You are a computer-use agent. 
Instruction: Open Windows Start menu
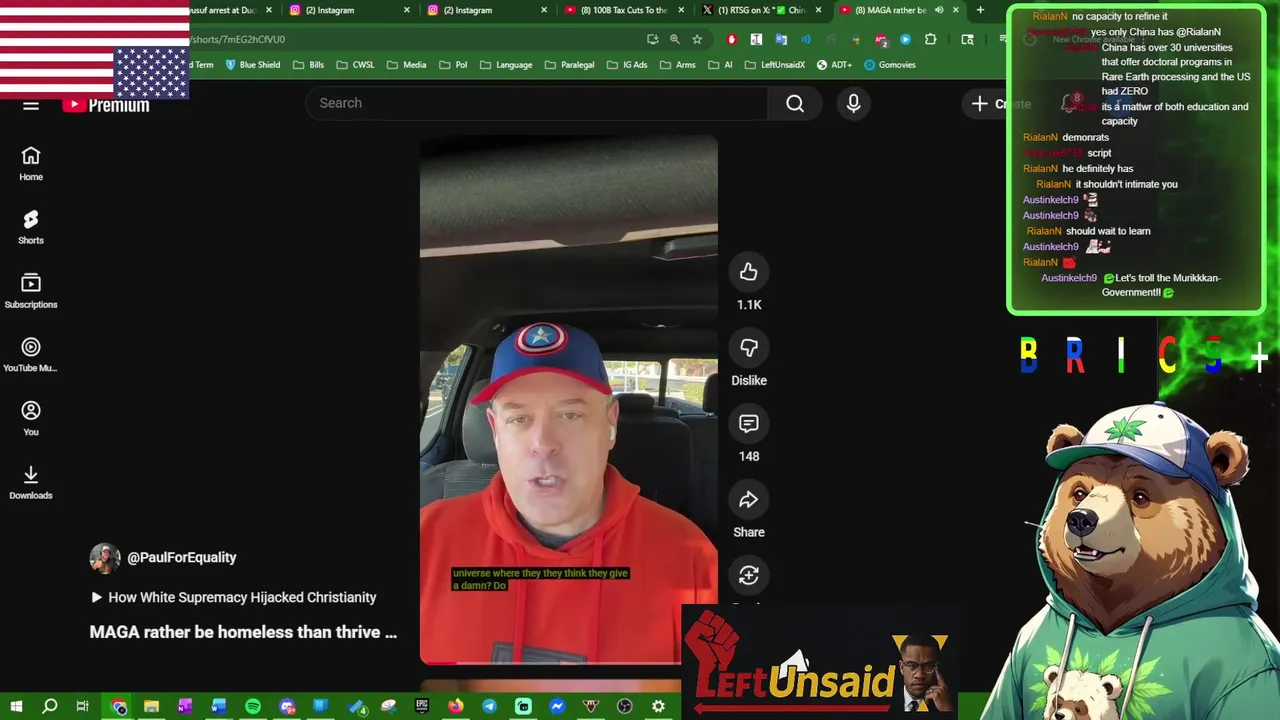pyautogui.click(x=16, y=707)
